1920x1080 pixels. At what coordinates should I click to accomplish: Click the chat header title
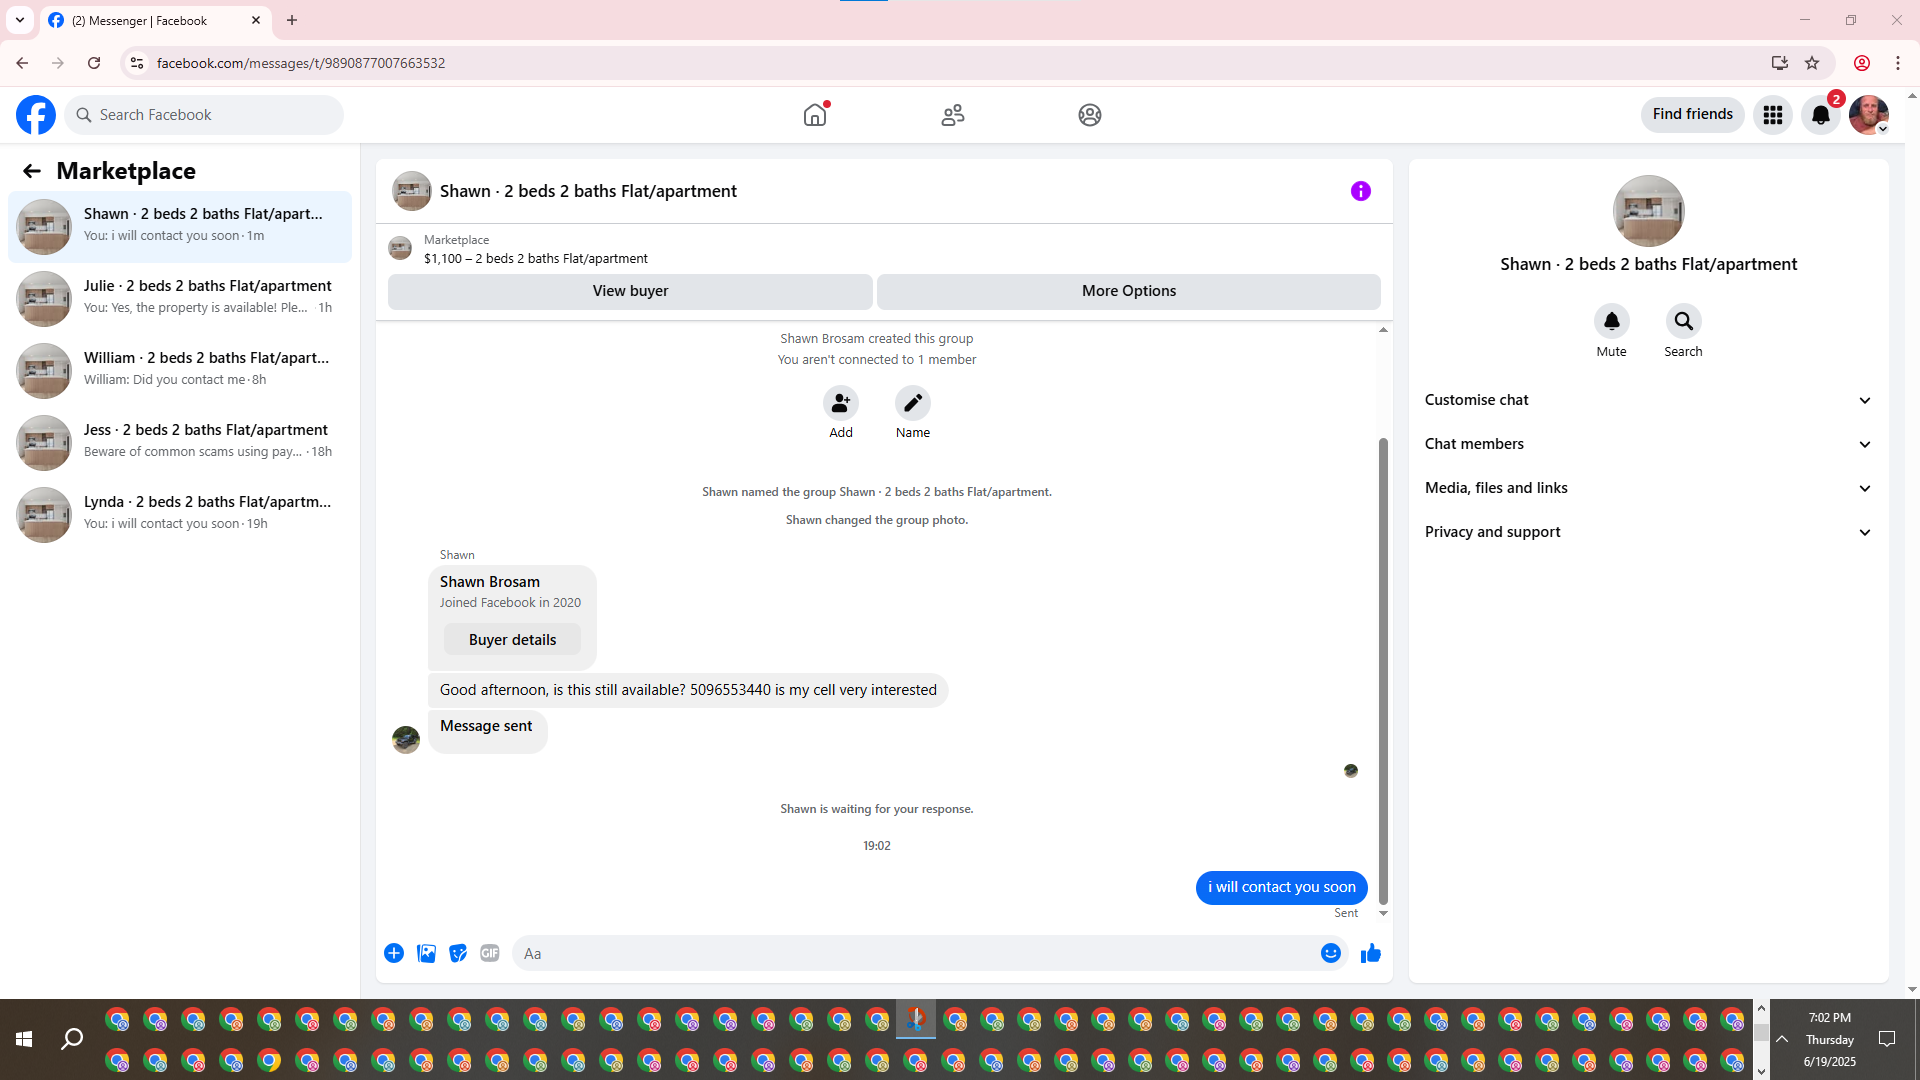click(588, 191)
